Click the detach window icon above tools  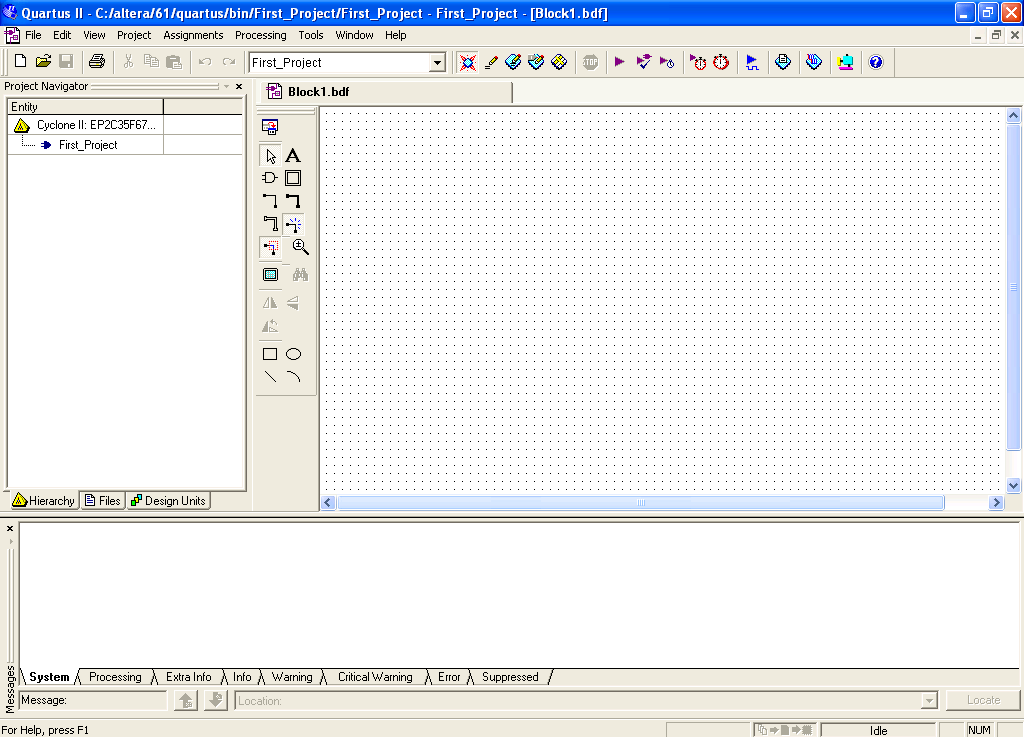click(270, 127)
